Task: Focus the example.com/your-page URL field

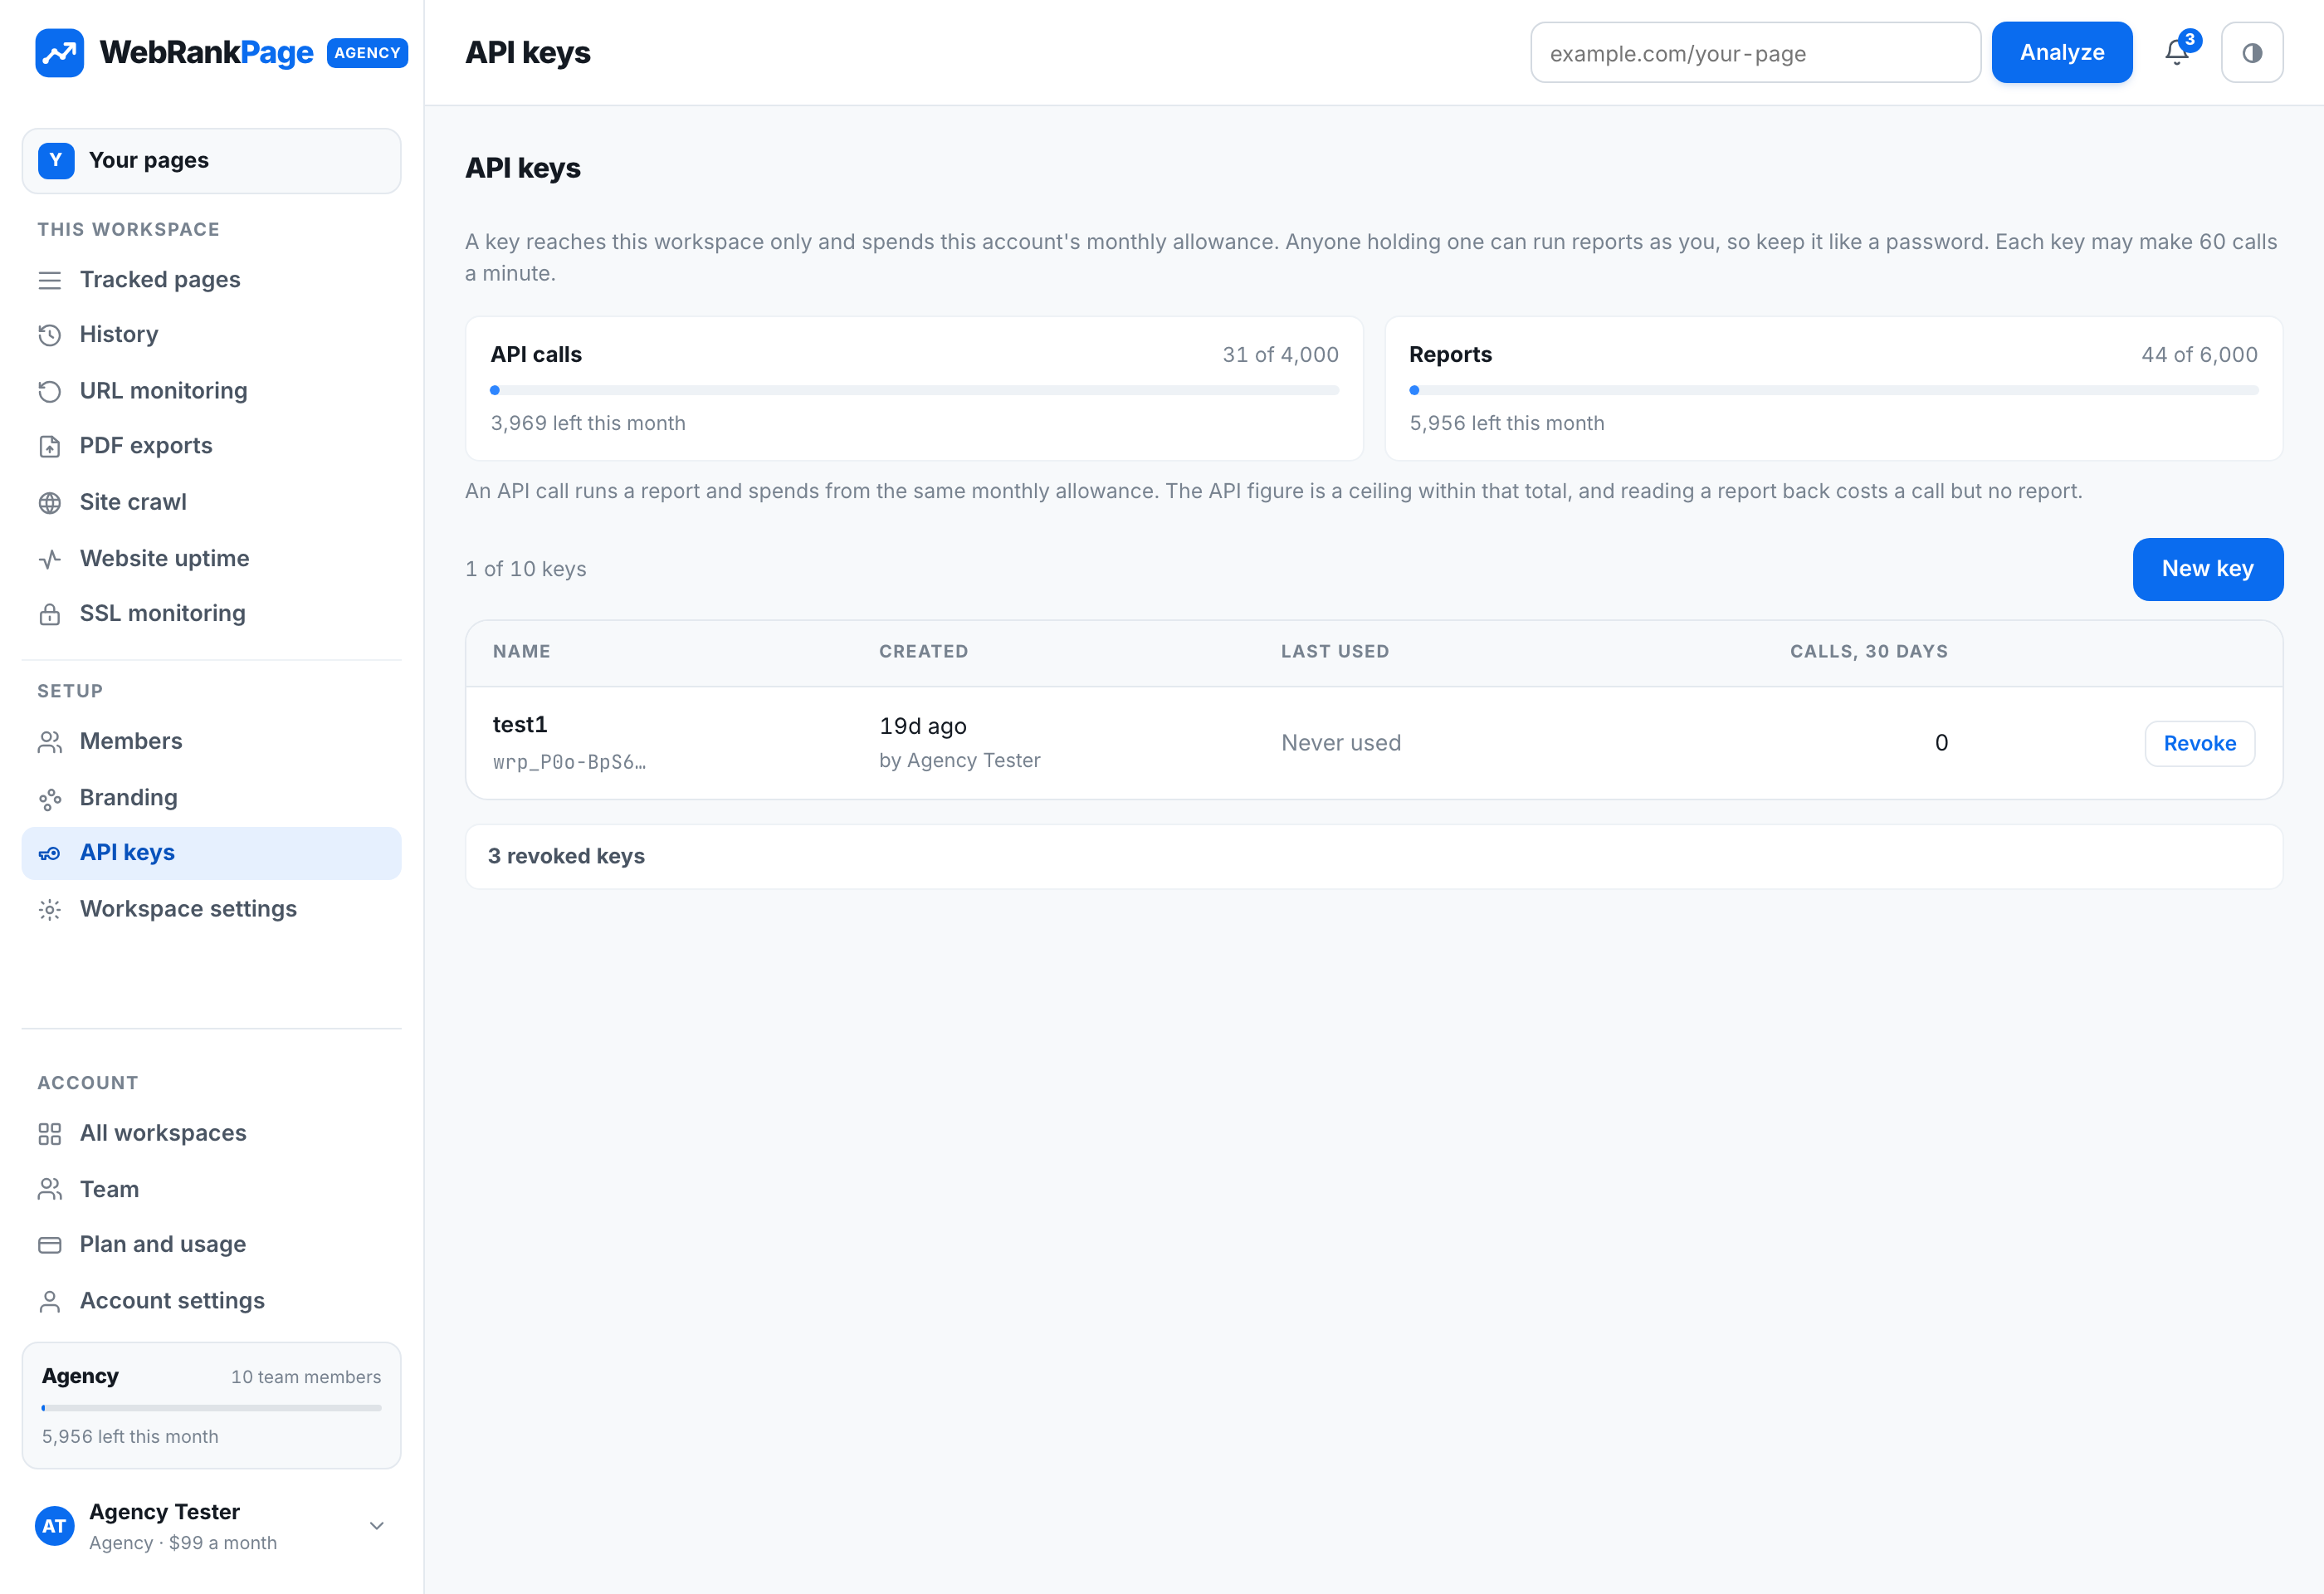Action: [1755, 53]
